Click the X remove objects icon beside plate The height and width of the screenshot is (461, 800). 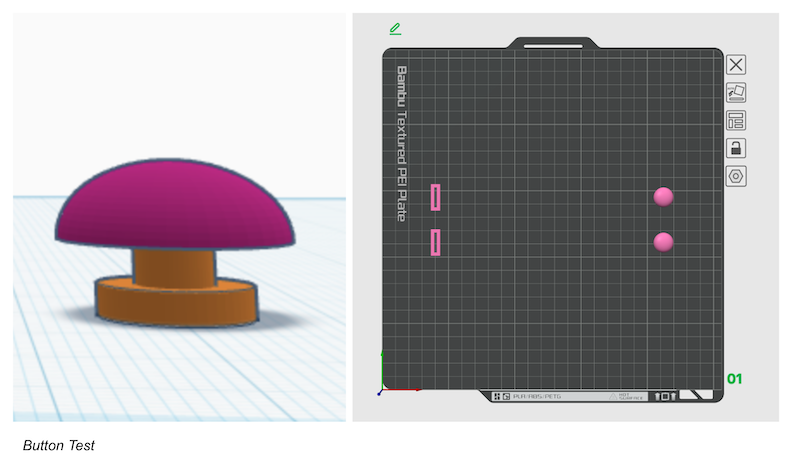(x=736, y=65)
